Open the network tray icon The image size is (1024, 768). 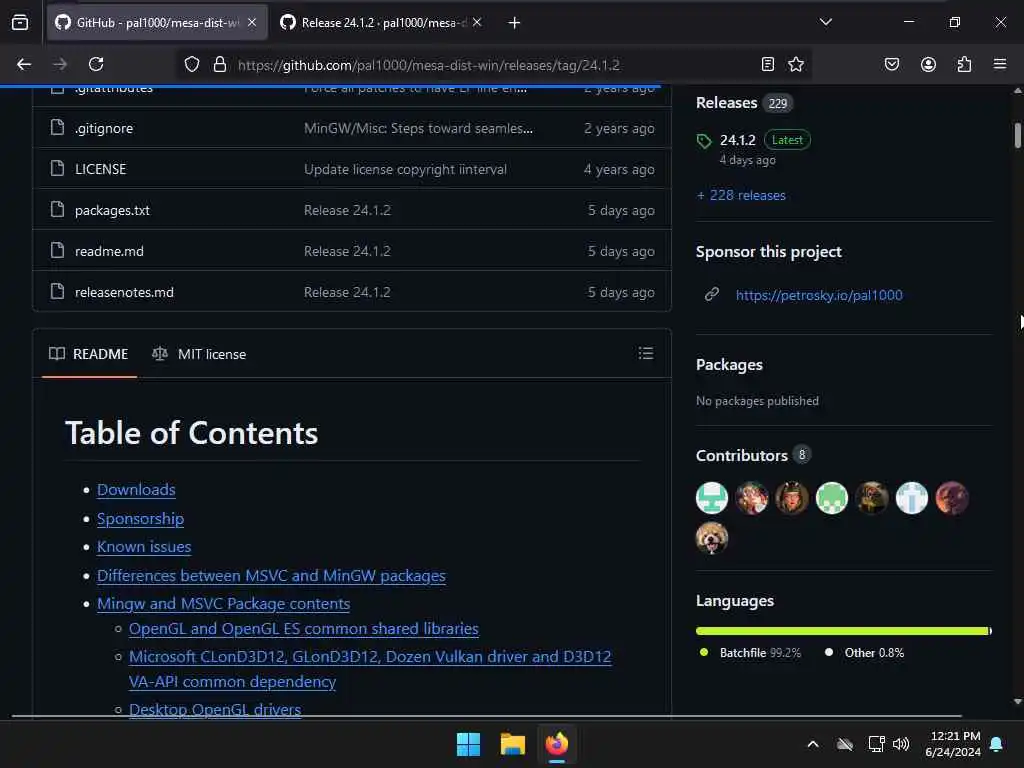click(x=876, y=744)
